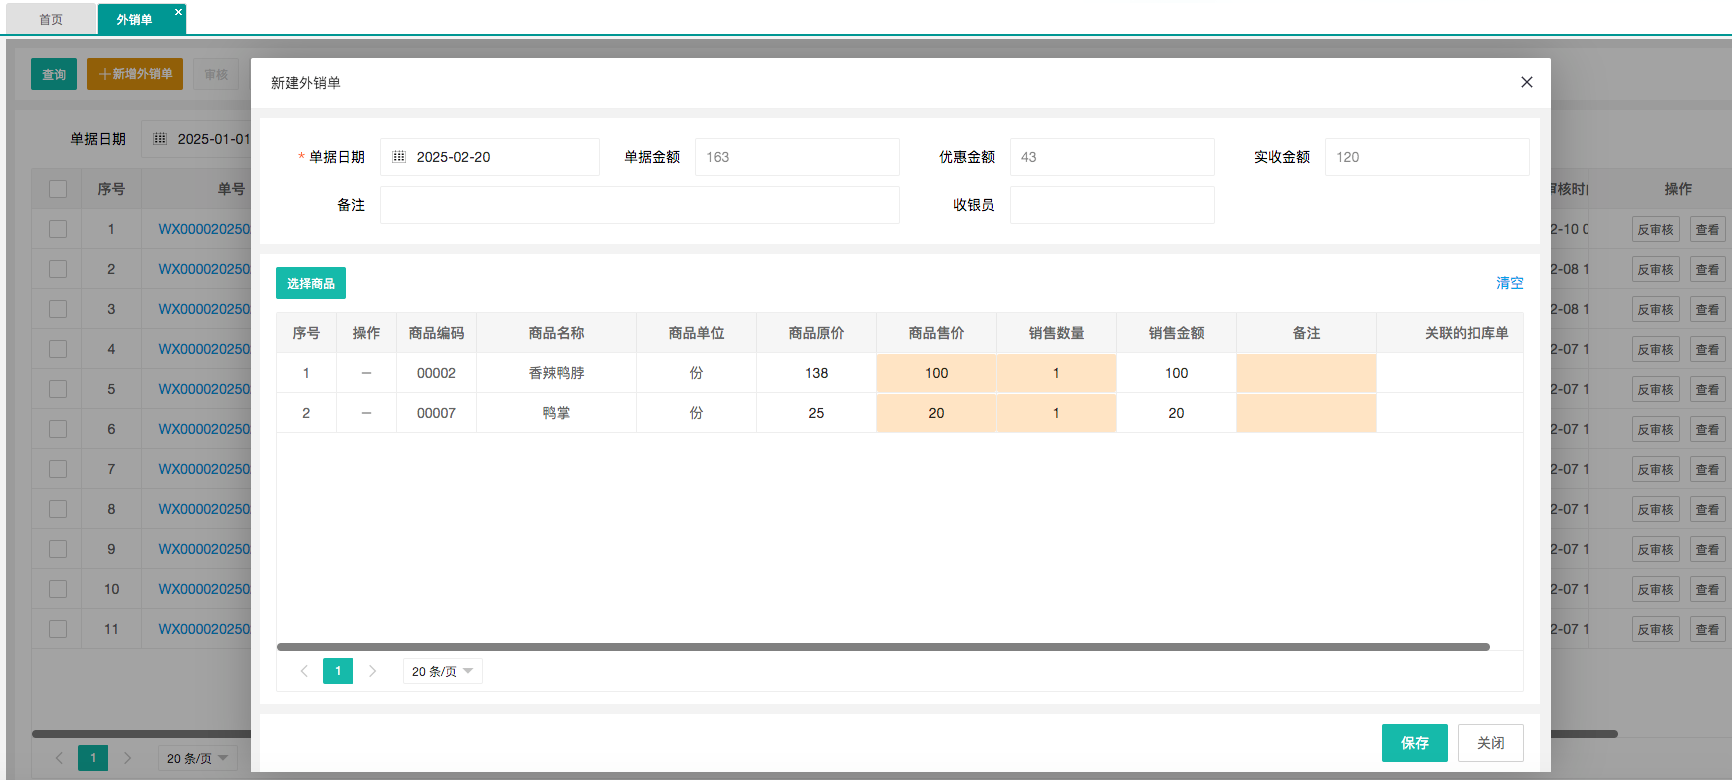Viewport: 1732px width, 780px height.
Task: Click the 清空 link
Action: (x=1509, y=283)
